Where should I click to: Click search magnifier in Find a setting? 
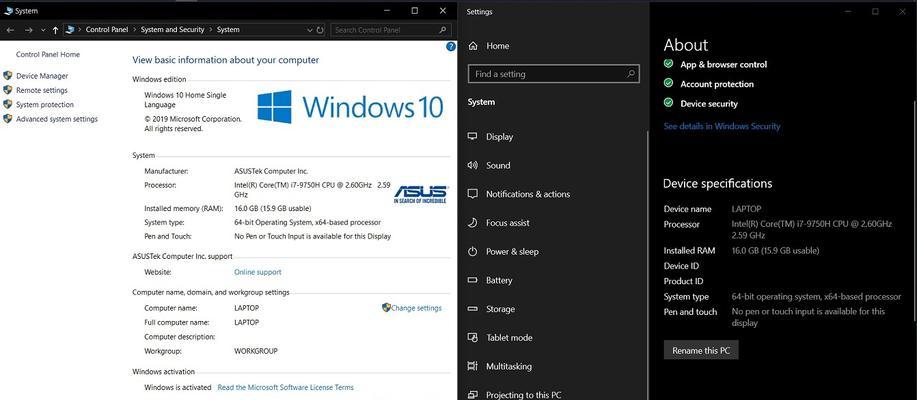click(x=631, y=74)
